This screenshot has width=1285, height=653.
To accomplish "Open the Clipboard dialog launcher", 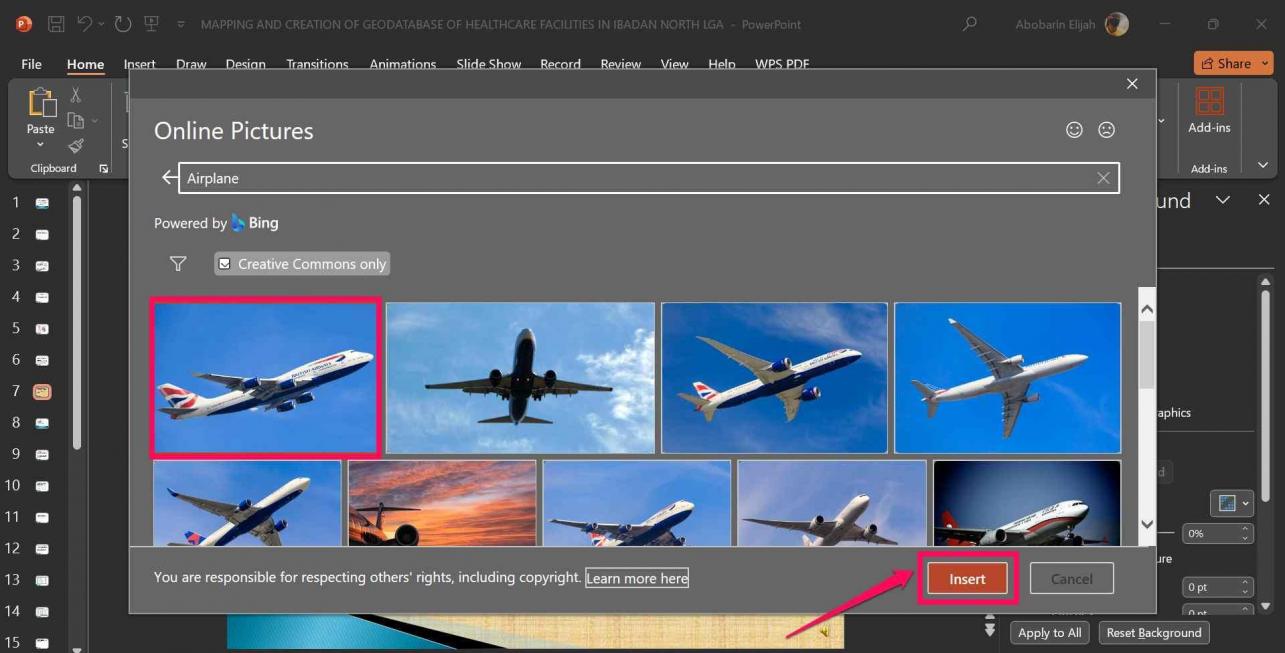I will pyautogui.click(x=103, y=168).
